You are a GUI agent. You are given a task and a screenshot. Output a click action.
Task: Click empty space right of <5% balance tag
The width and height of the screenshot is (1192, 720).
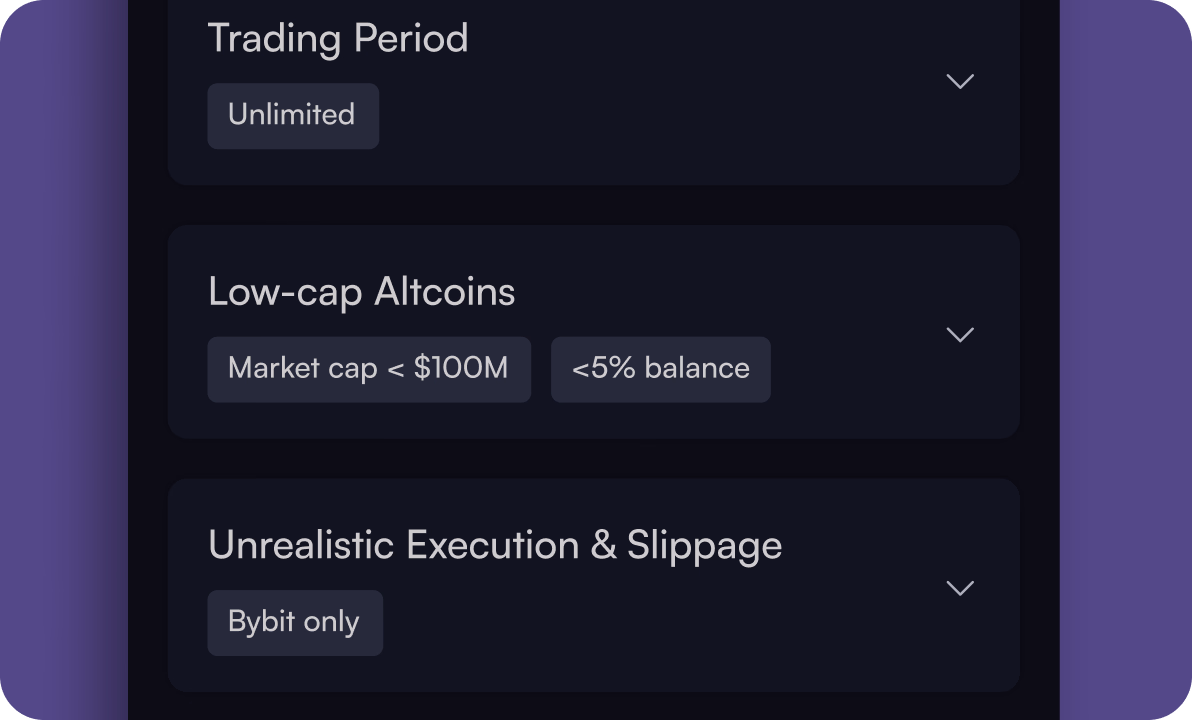pyautogui.click(x=850, y=370)
